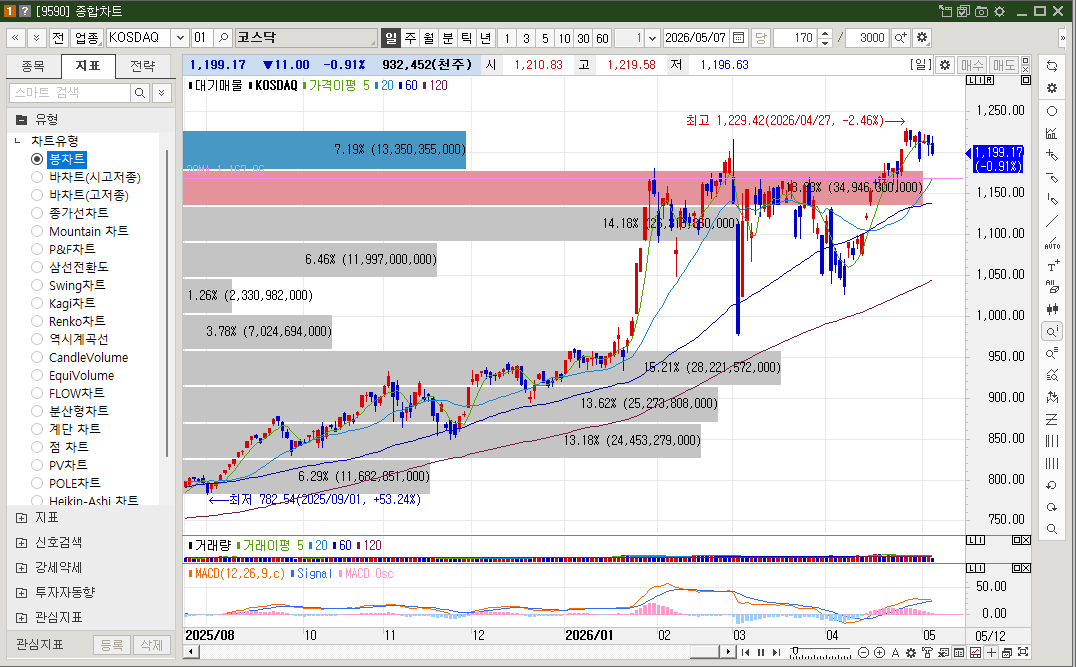The width and height of the screenshot is (1076, 667).
Task: Click the horizontal chart scrollbar thumb
Action: 704,652
